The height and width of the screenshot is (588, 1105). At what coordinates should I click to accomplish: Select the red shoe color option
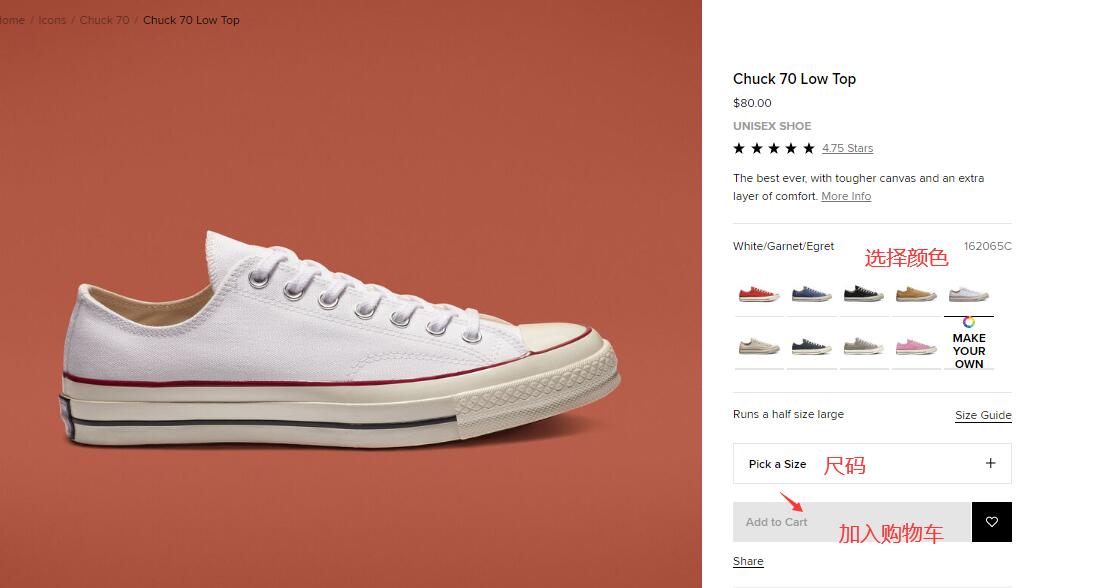point(759,294)
